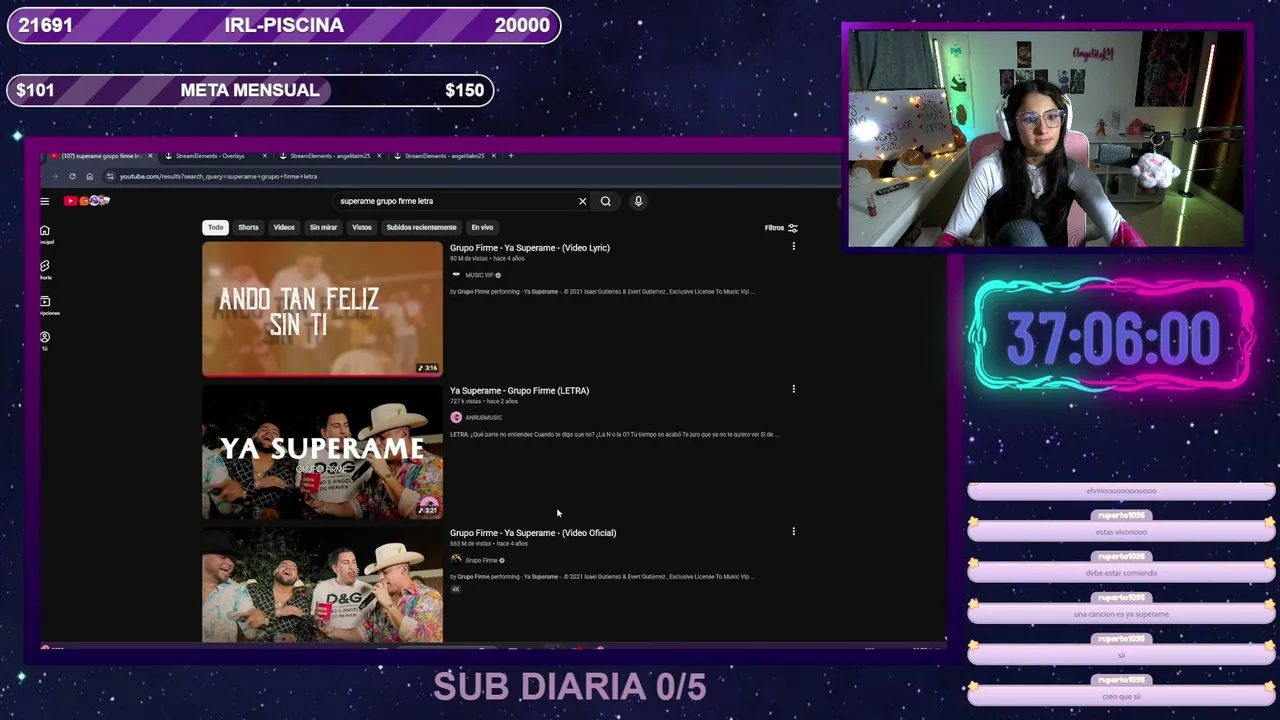Open the Tú profile sidebar icon
The width and height of the screenshot is (1280, 720).
(45, 341)
